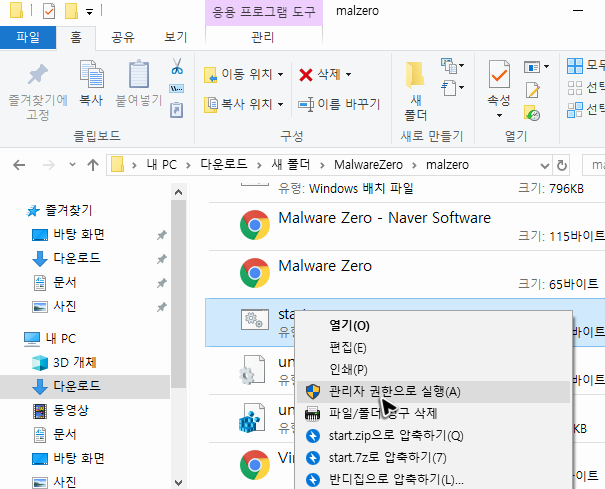Switch to the View (보기) tab
Screen dimensions: 605x489
[176, 37]
